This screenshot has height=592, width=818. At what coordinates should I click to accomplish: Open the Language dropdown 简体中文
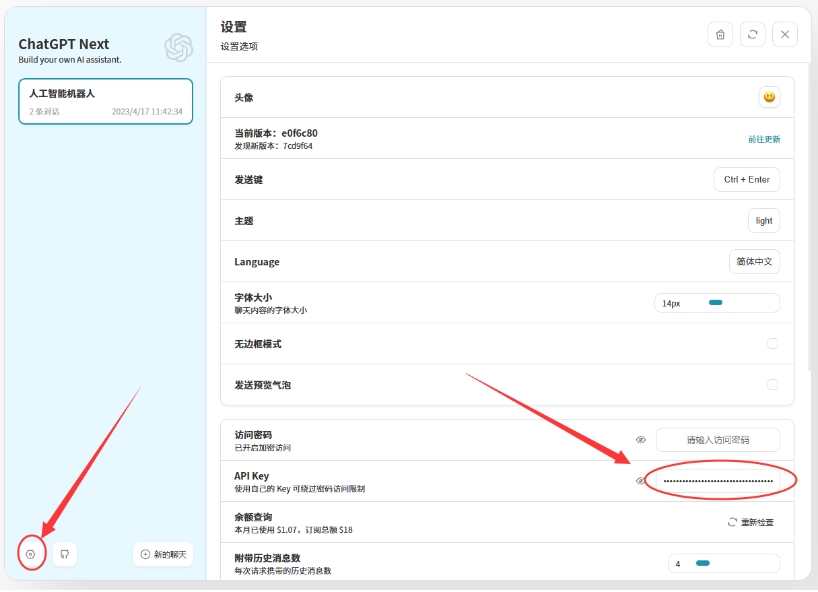pyautogui.click(x=754, y=261)
